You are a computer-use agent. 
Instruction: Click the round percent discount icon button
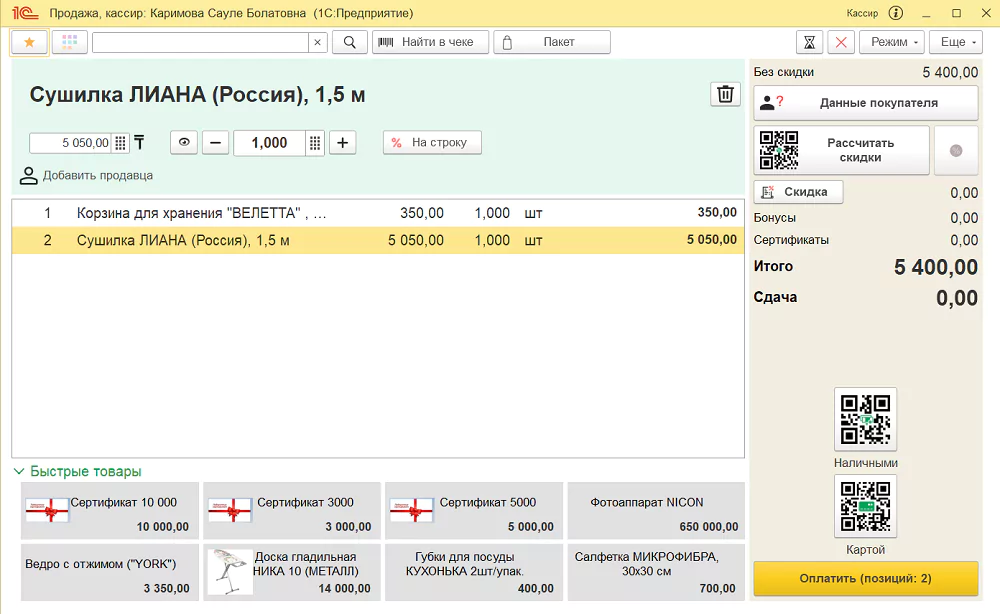(x=956, y=150)
